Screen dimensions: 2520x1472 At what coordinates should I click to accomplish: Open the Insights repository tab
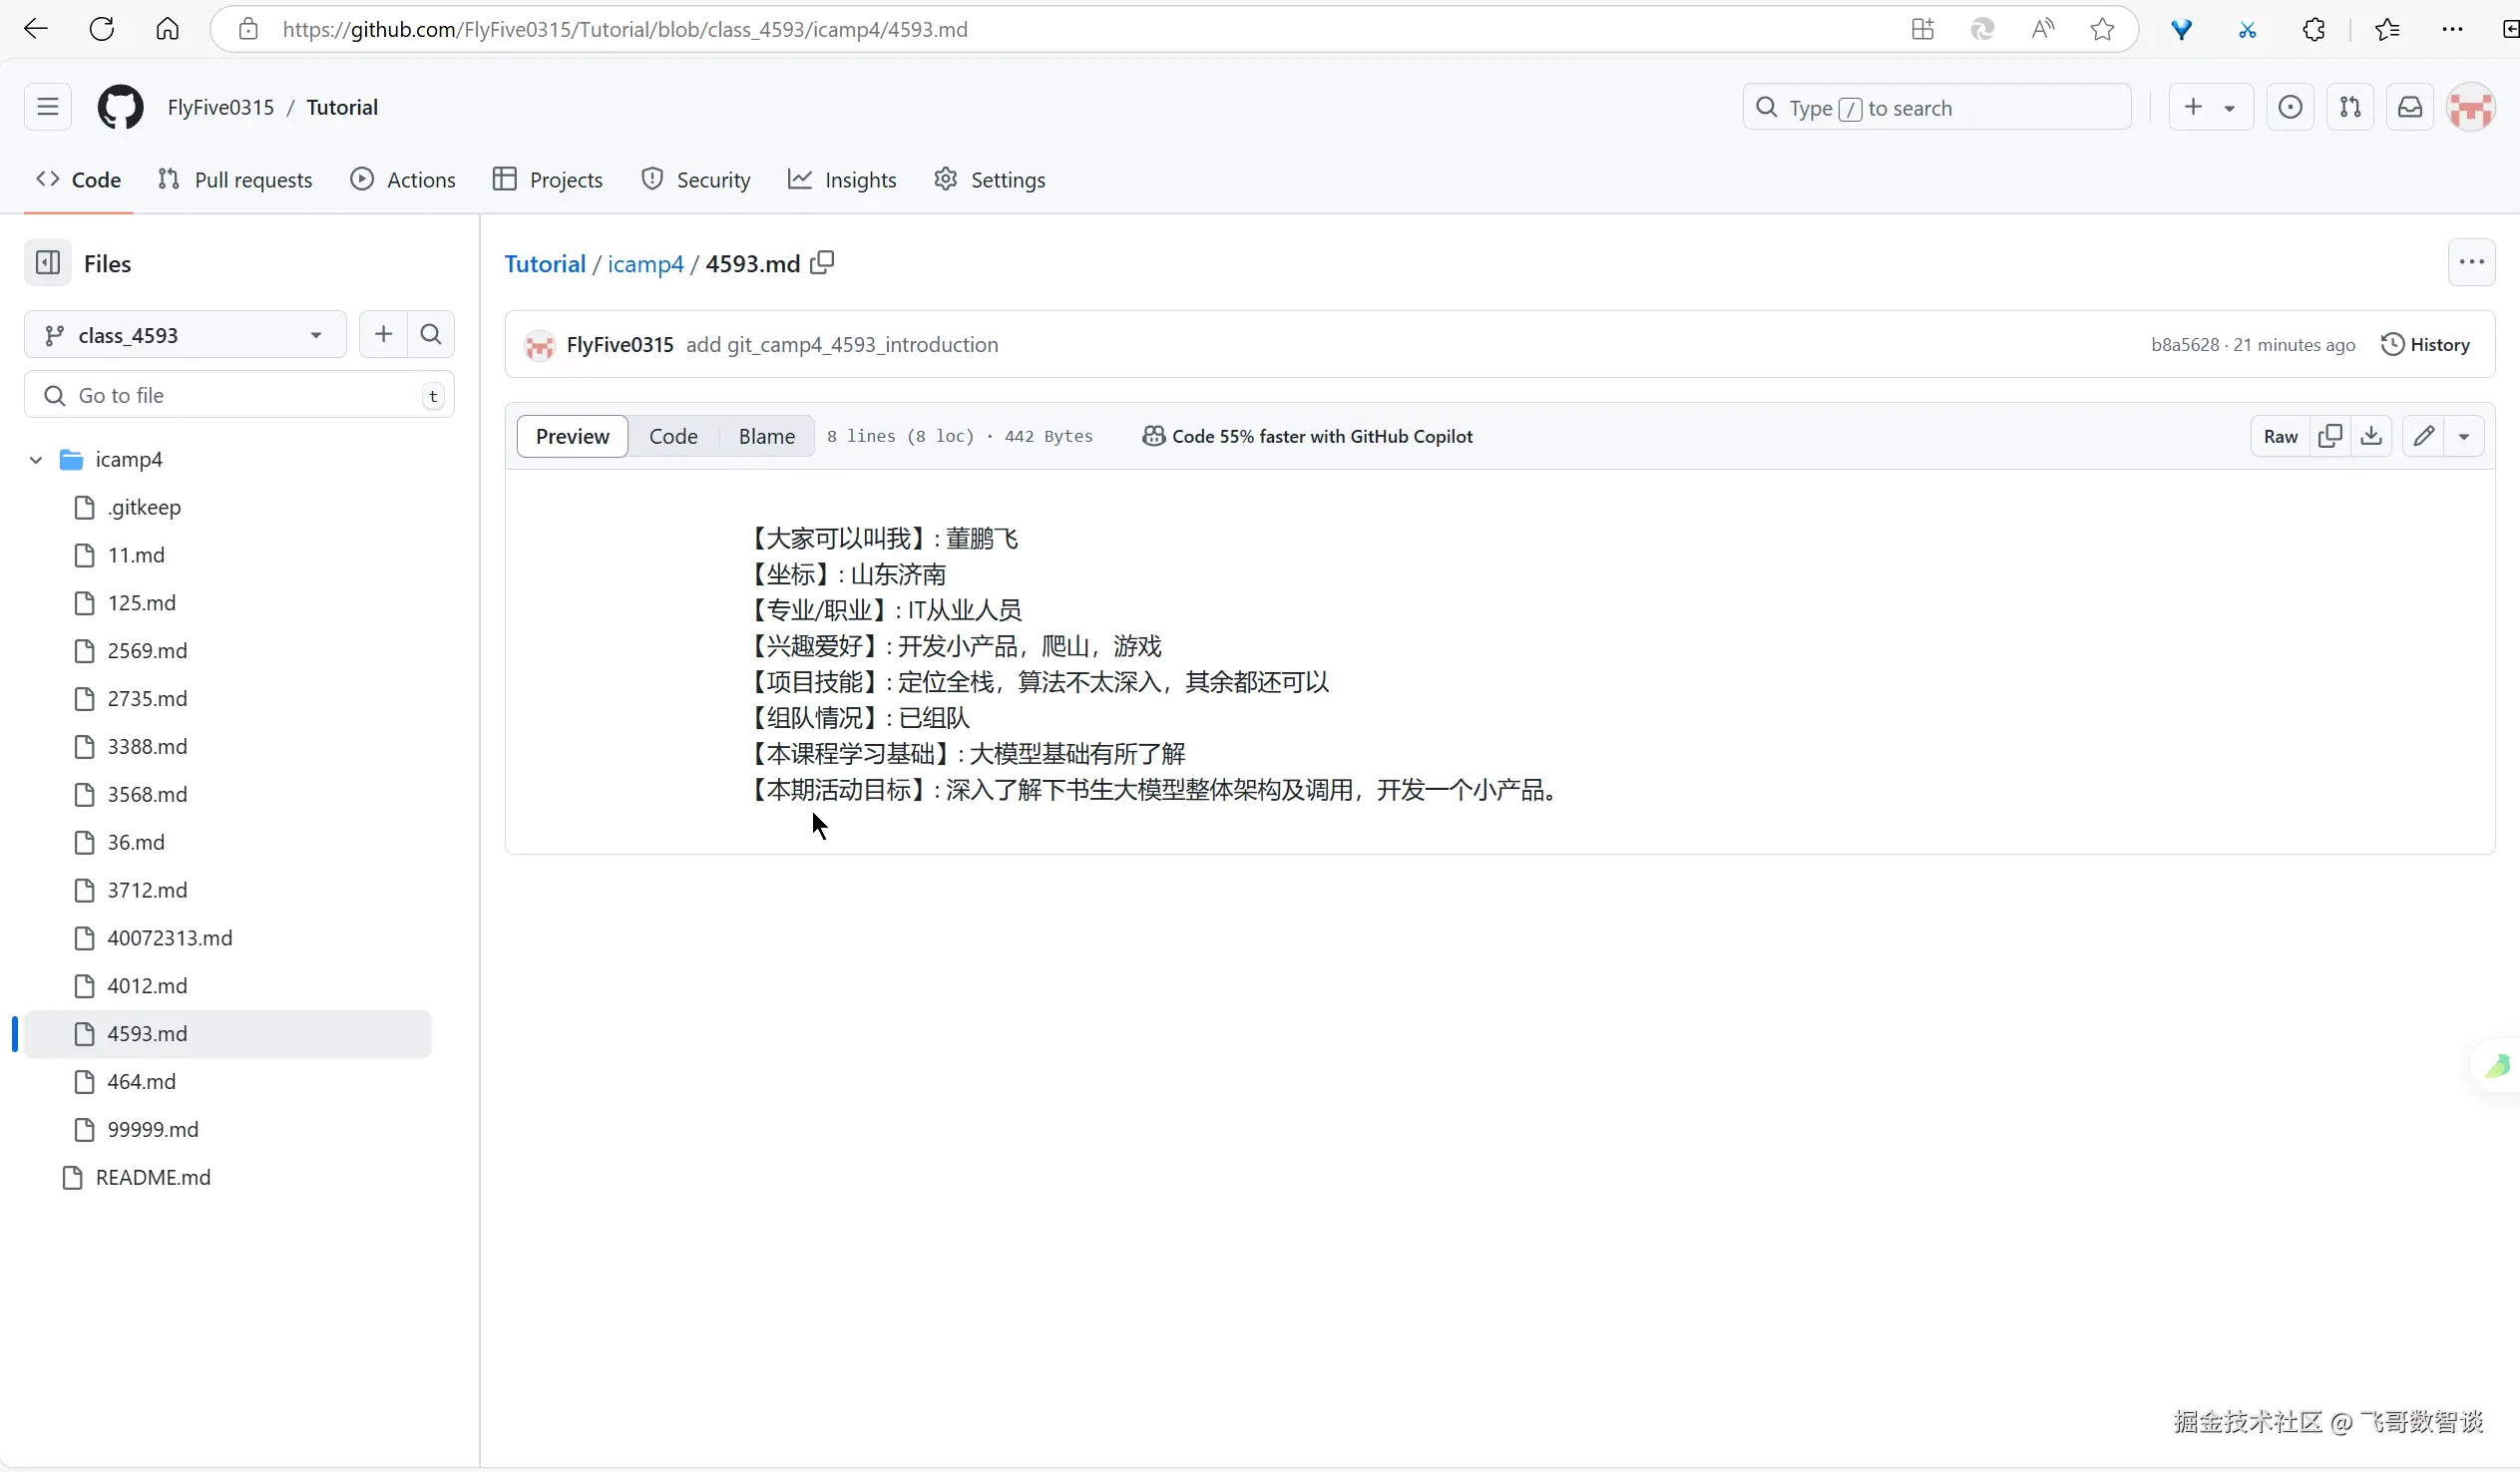pyautogui.click(x=842, y=180)
